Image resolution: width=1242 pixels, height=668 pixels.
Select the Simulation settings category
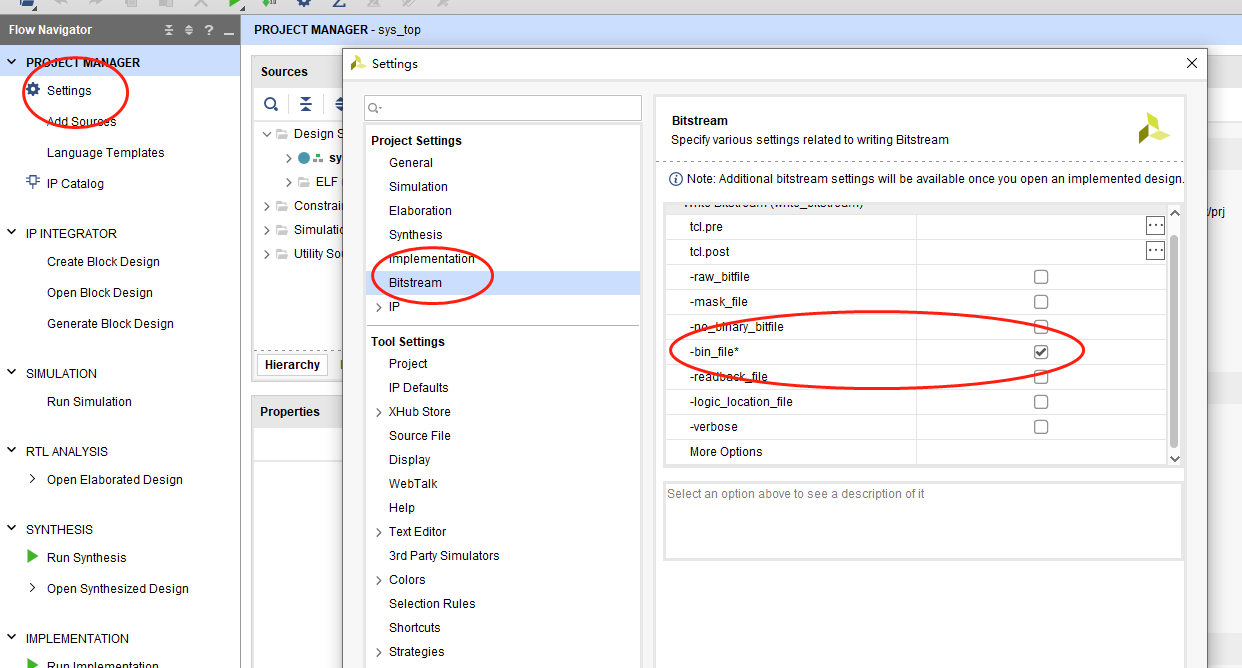click(418, 187)
